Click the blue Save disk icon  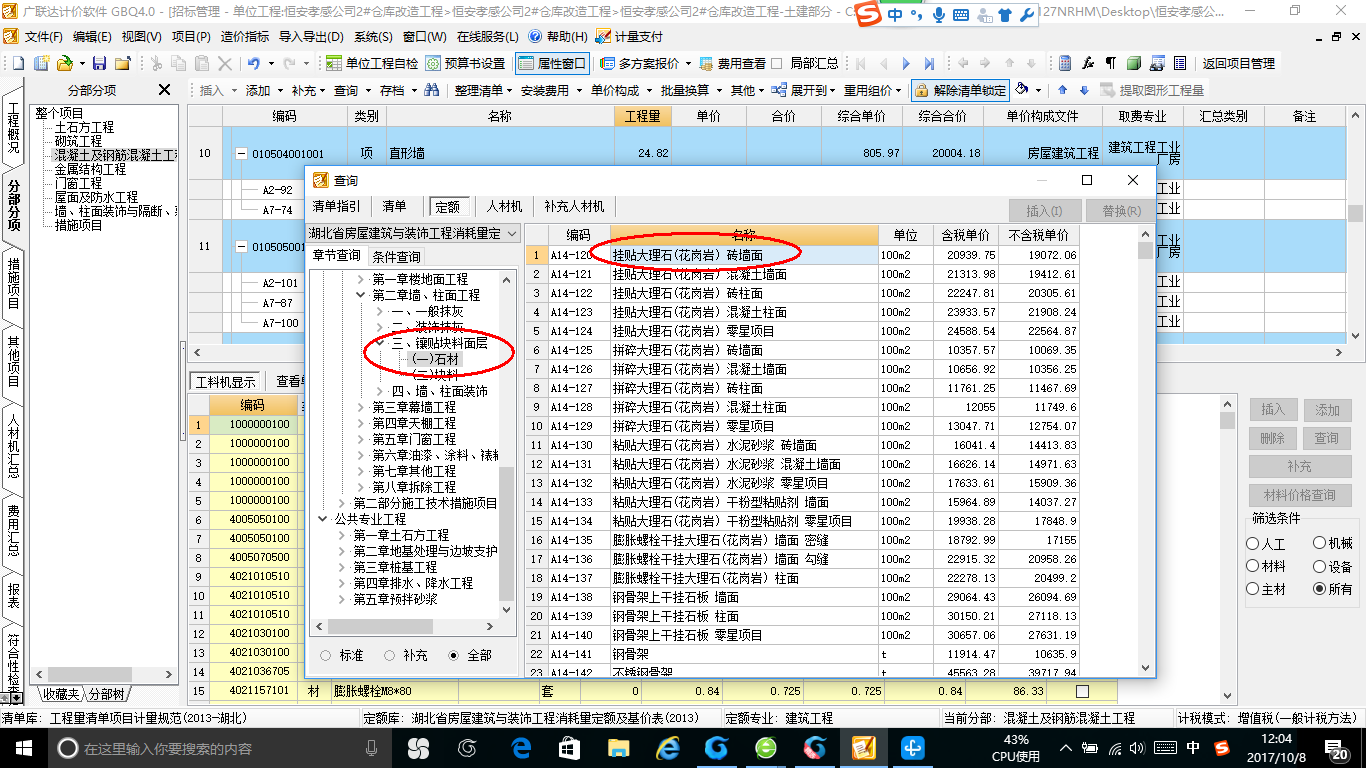coord(99,63)
